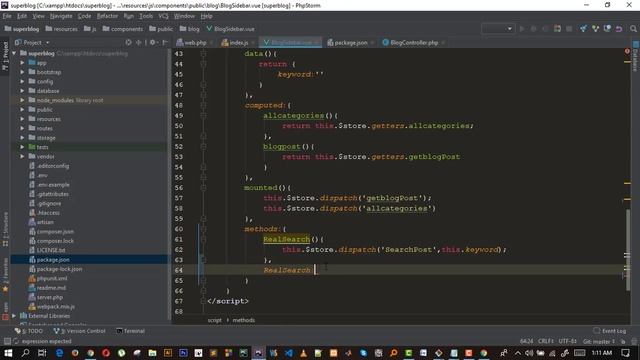Open the Database side tool window
The image size is (640, 360).
[636, 56]
